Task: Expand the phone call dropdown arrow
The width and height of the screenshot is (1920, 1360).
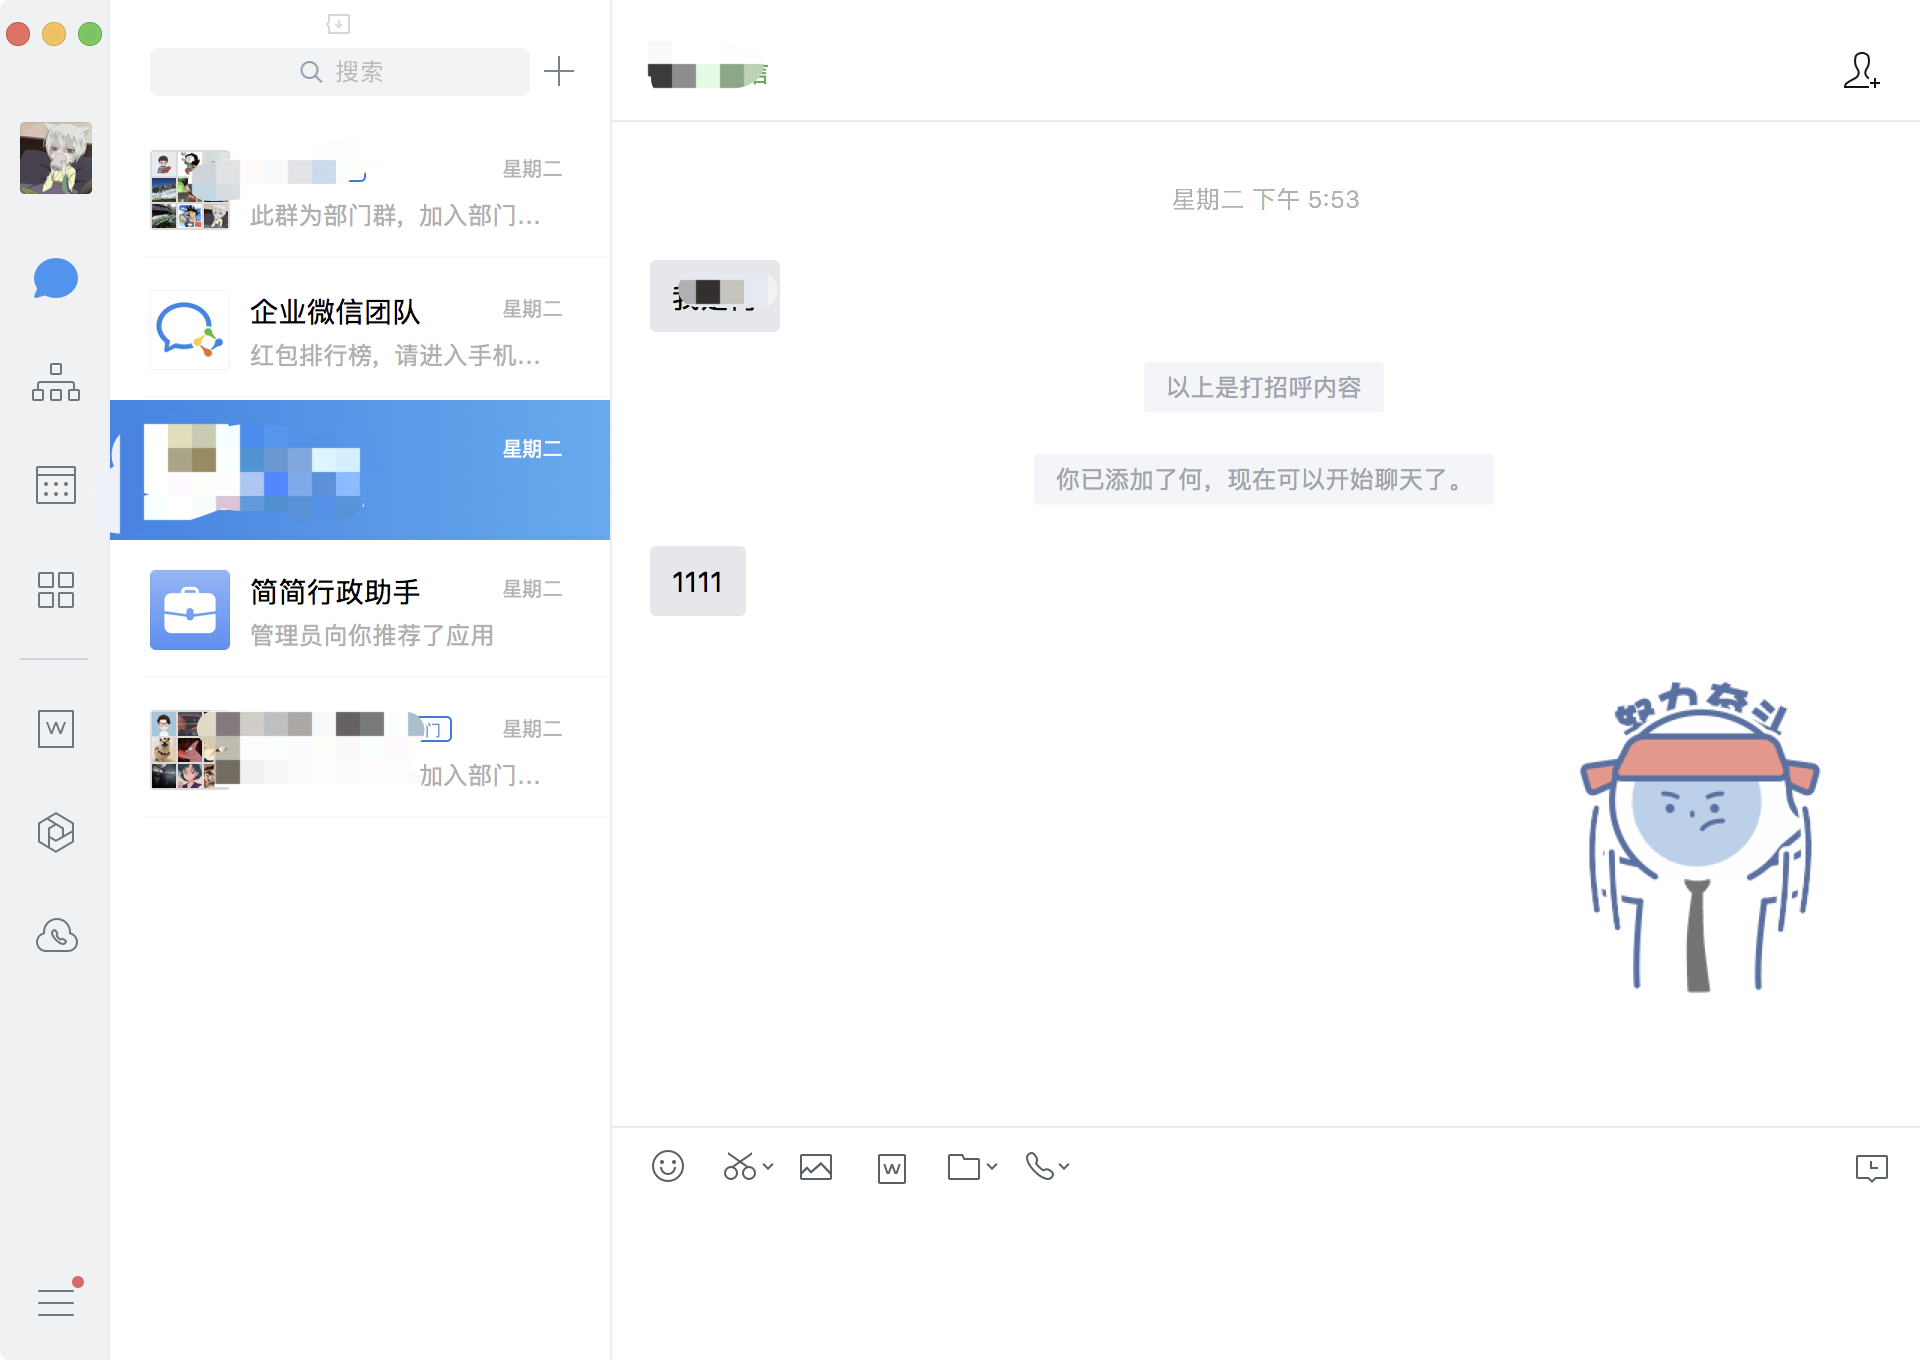Action: (x=1064, y=1166)
